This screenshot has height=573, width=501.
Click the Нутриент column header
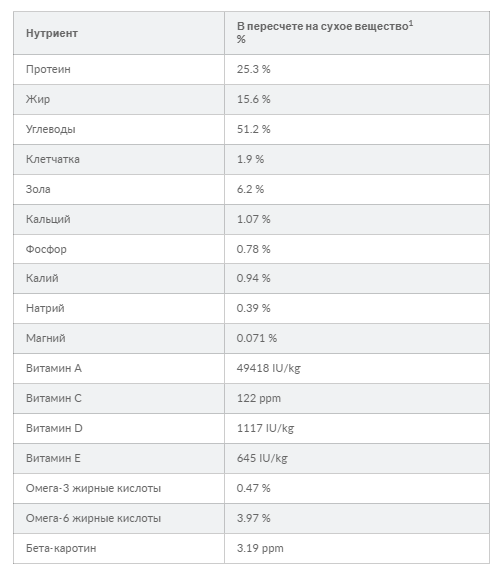coord(52,33)
